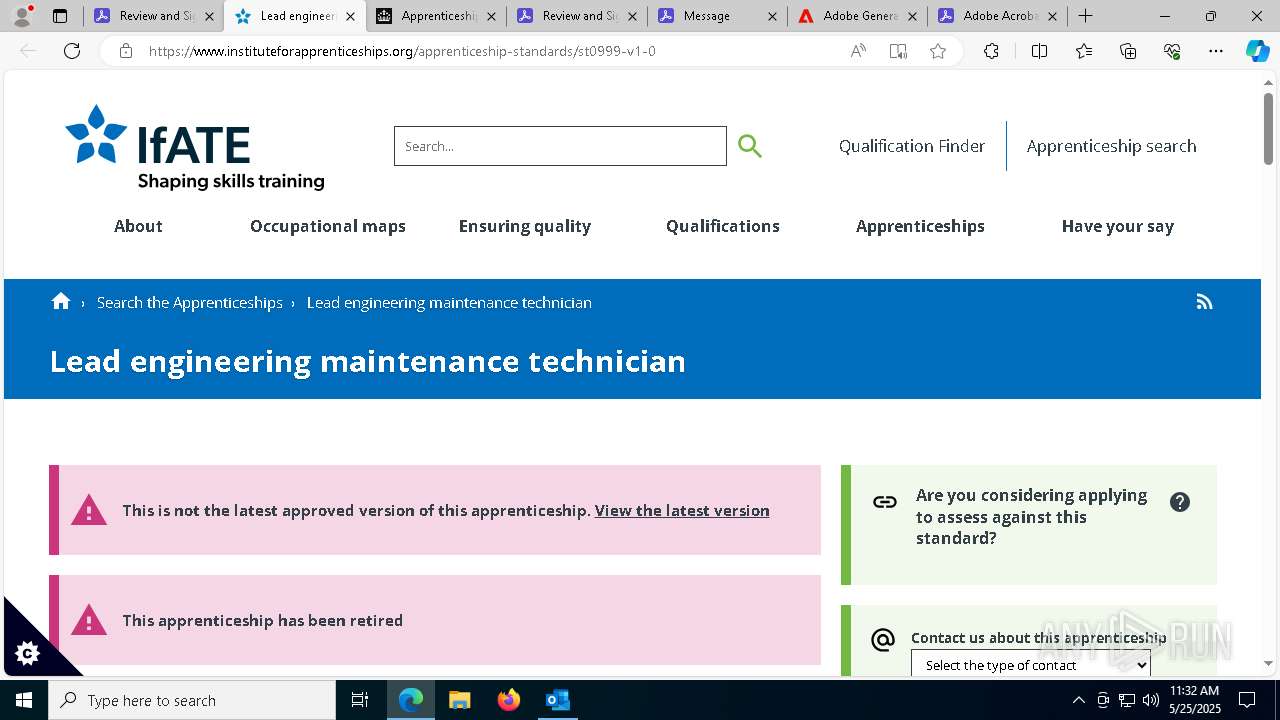Go to Search the Apprenticeships breadcrumb
Screen dimensions: 1280x720
tap(190, 302)
